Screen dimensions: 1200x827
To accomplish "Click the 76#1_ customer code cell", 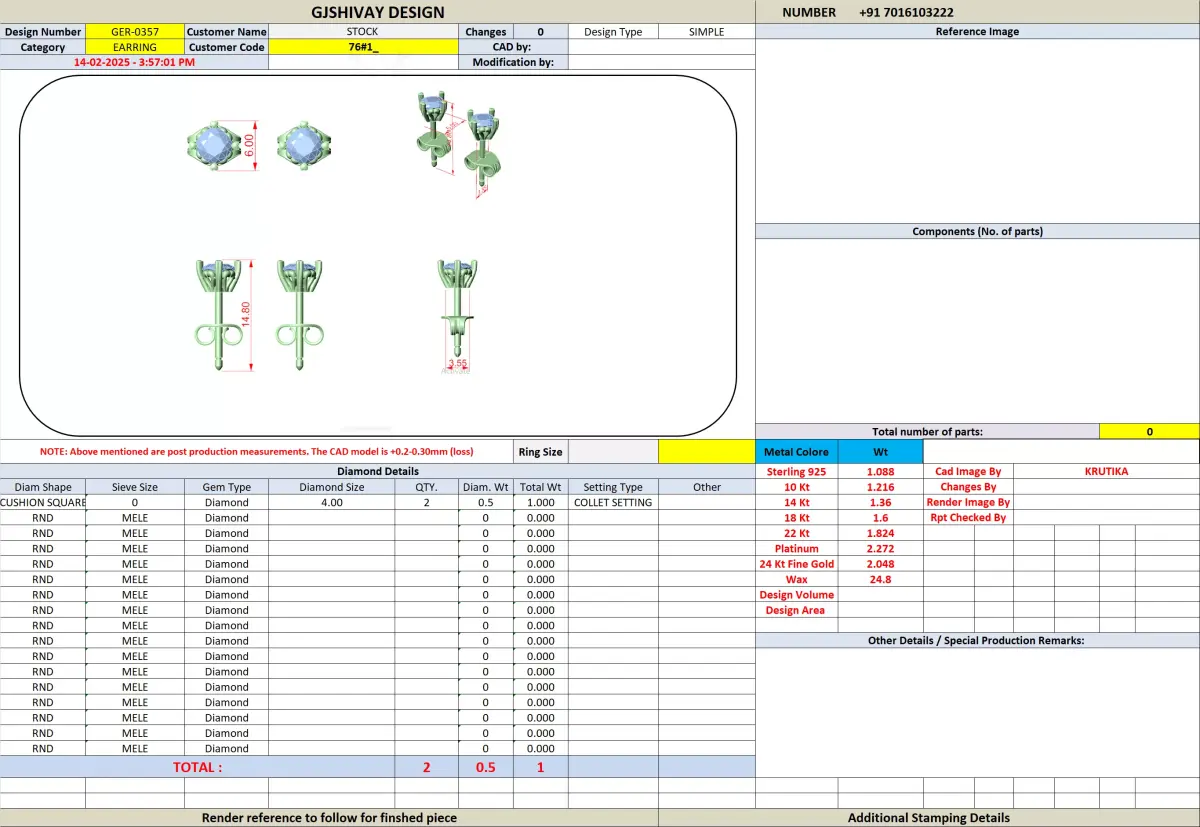I will pyautogui.click(x=363, y=47).
